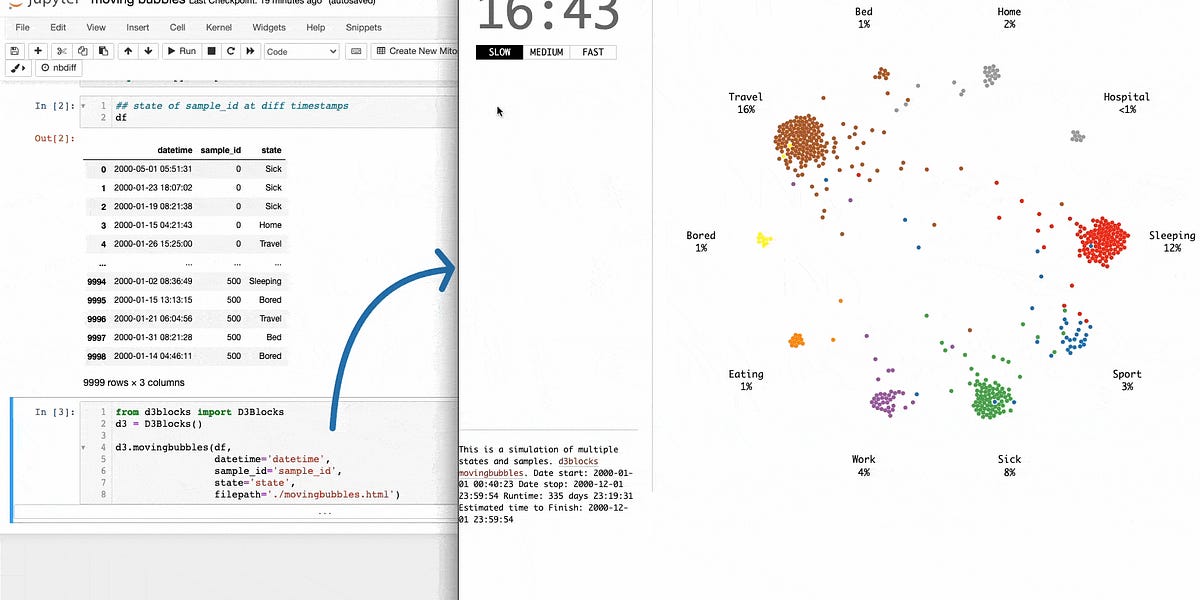
Task: Click the '2000-01-02 08:36:49' table cell
Action: point(153,282)
